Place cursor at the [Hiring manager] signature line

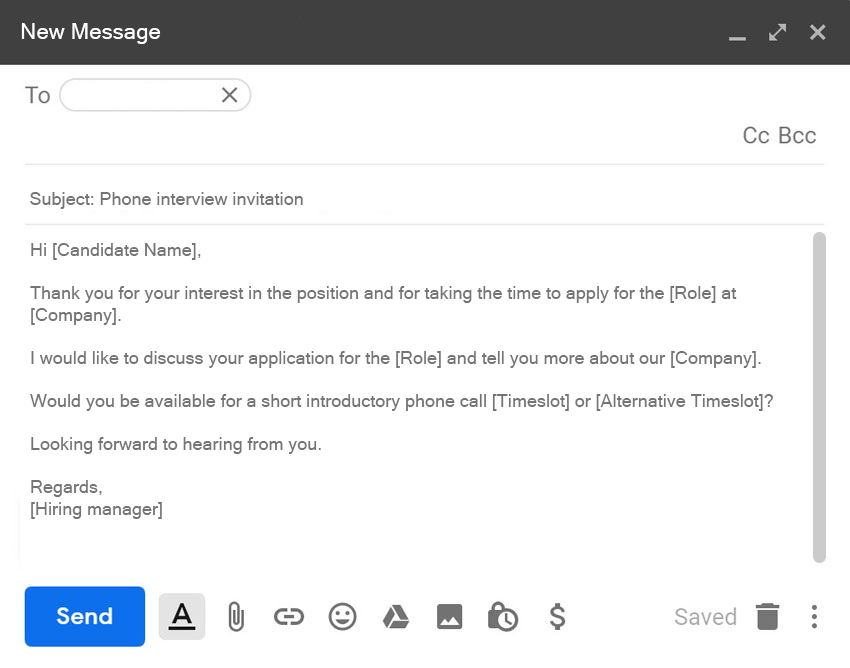click(x=97, y=510)
